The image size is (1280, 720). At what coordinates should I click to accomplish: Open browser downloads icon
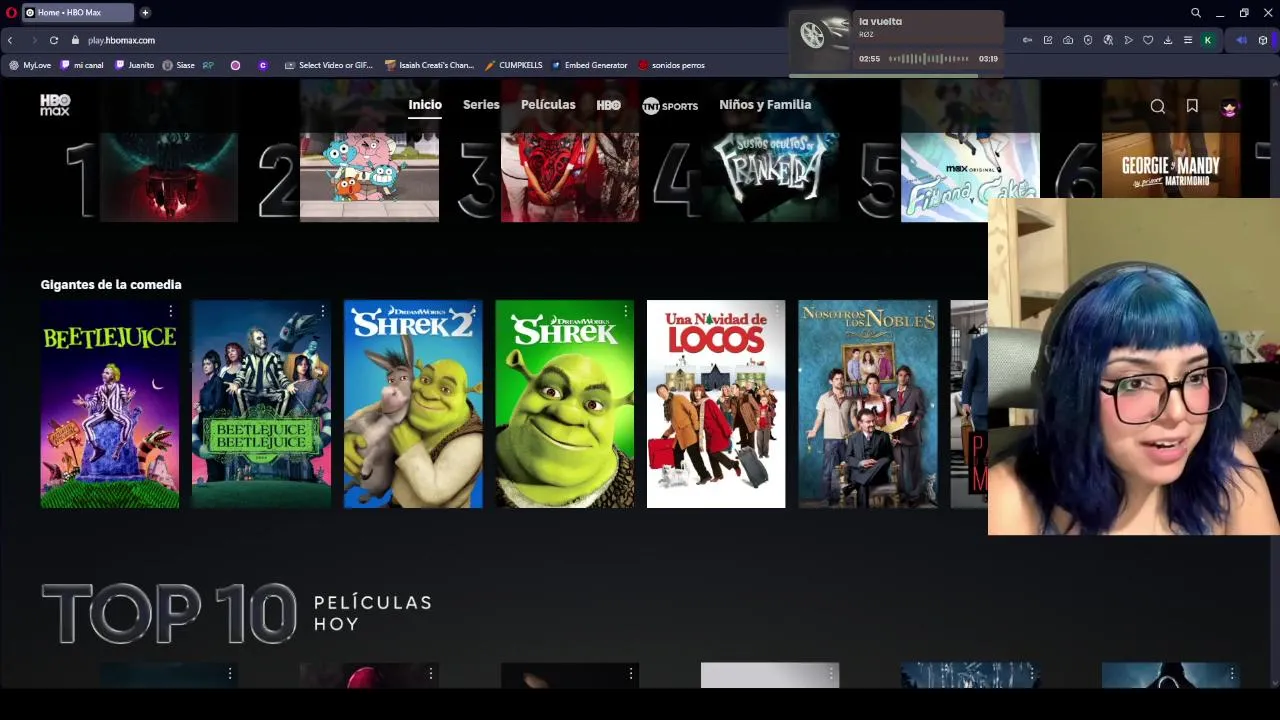1168,40
